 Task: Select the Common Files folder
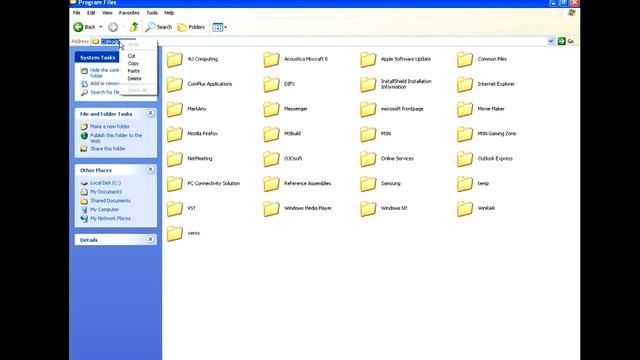click(x=482, y=59)
